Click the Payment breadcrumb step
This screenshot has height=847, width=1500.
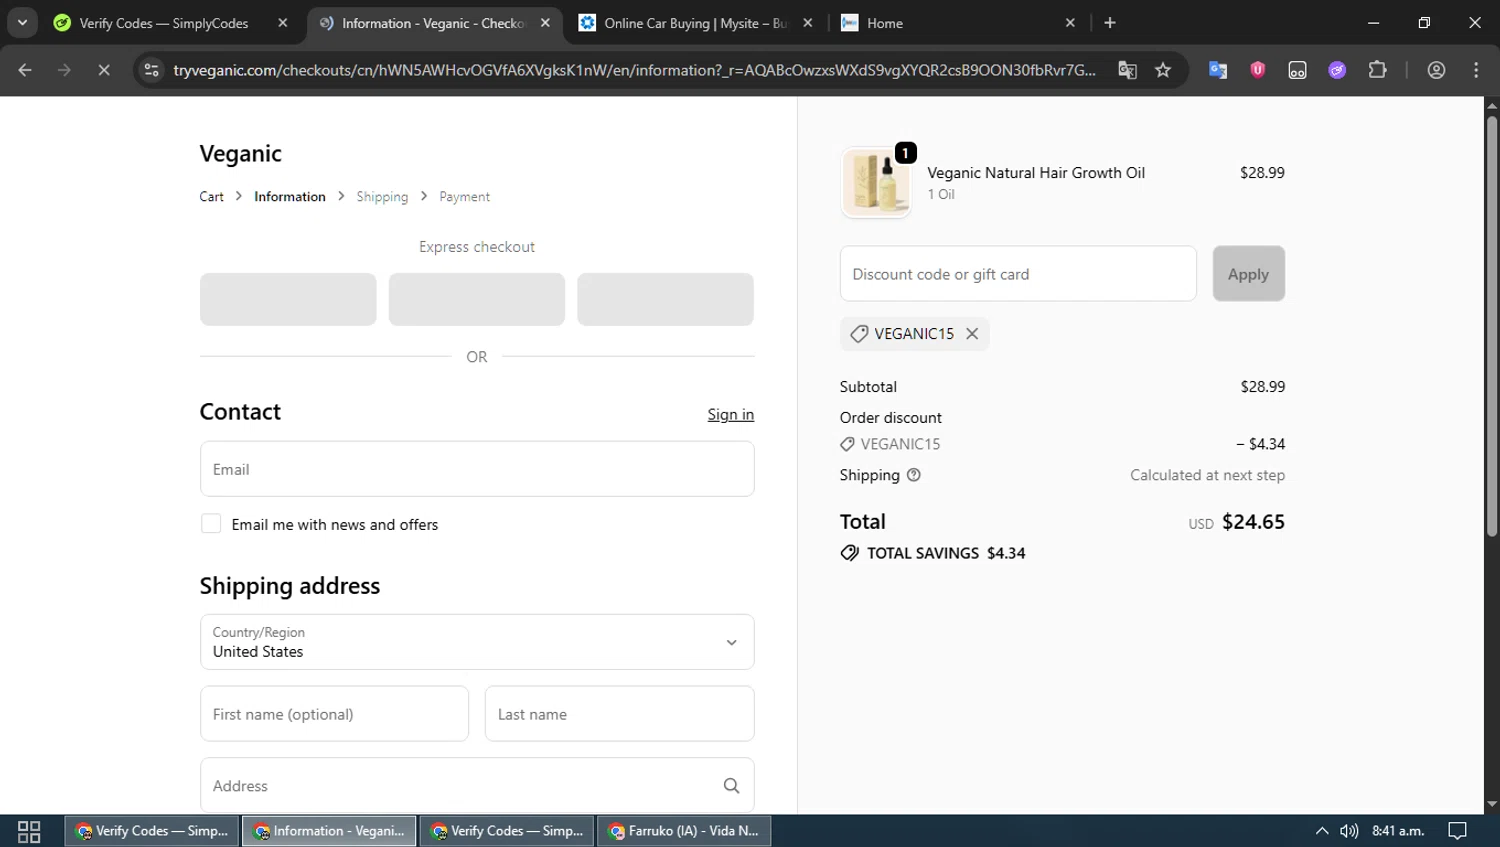(x=464, y=197)
